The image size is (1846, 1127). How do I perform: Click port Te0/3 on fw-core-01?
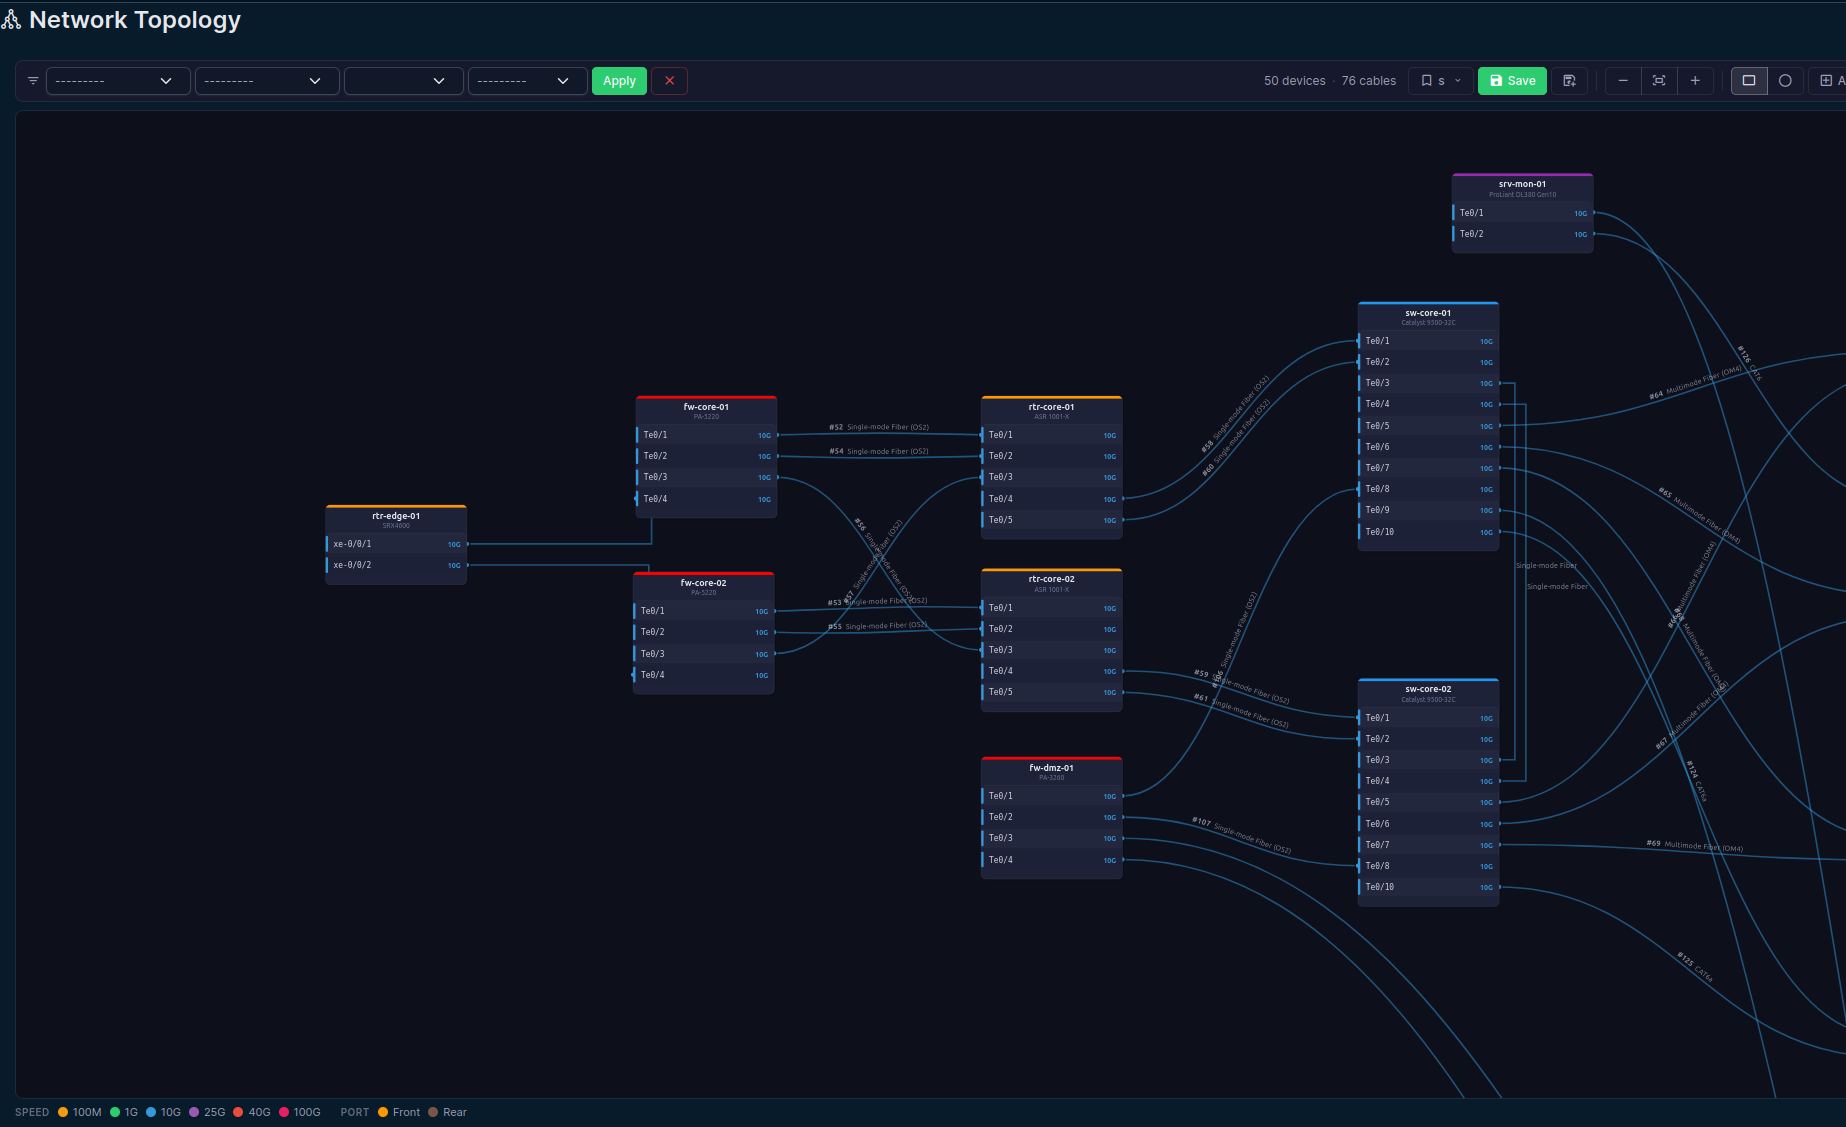point(706,477)
